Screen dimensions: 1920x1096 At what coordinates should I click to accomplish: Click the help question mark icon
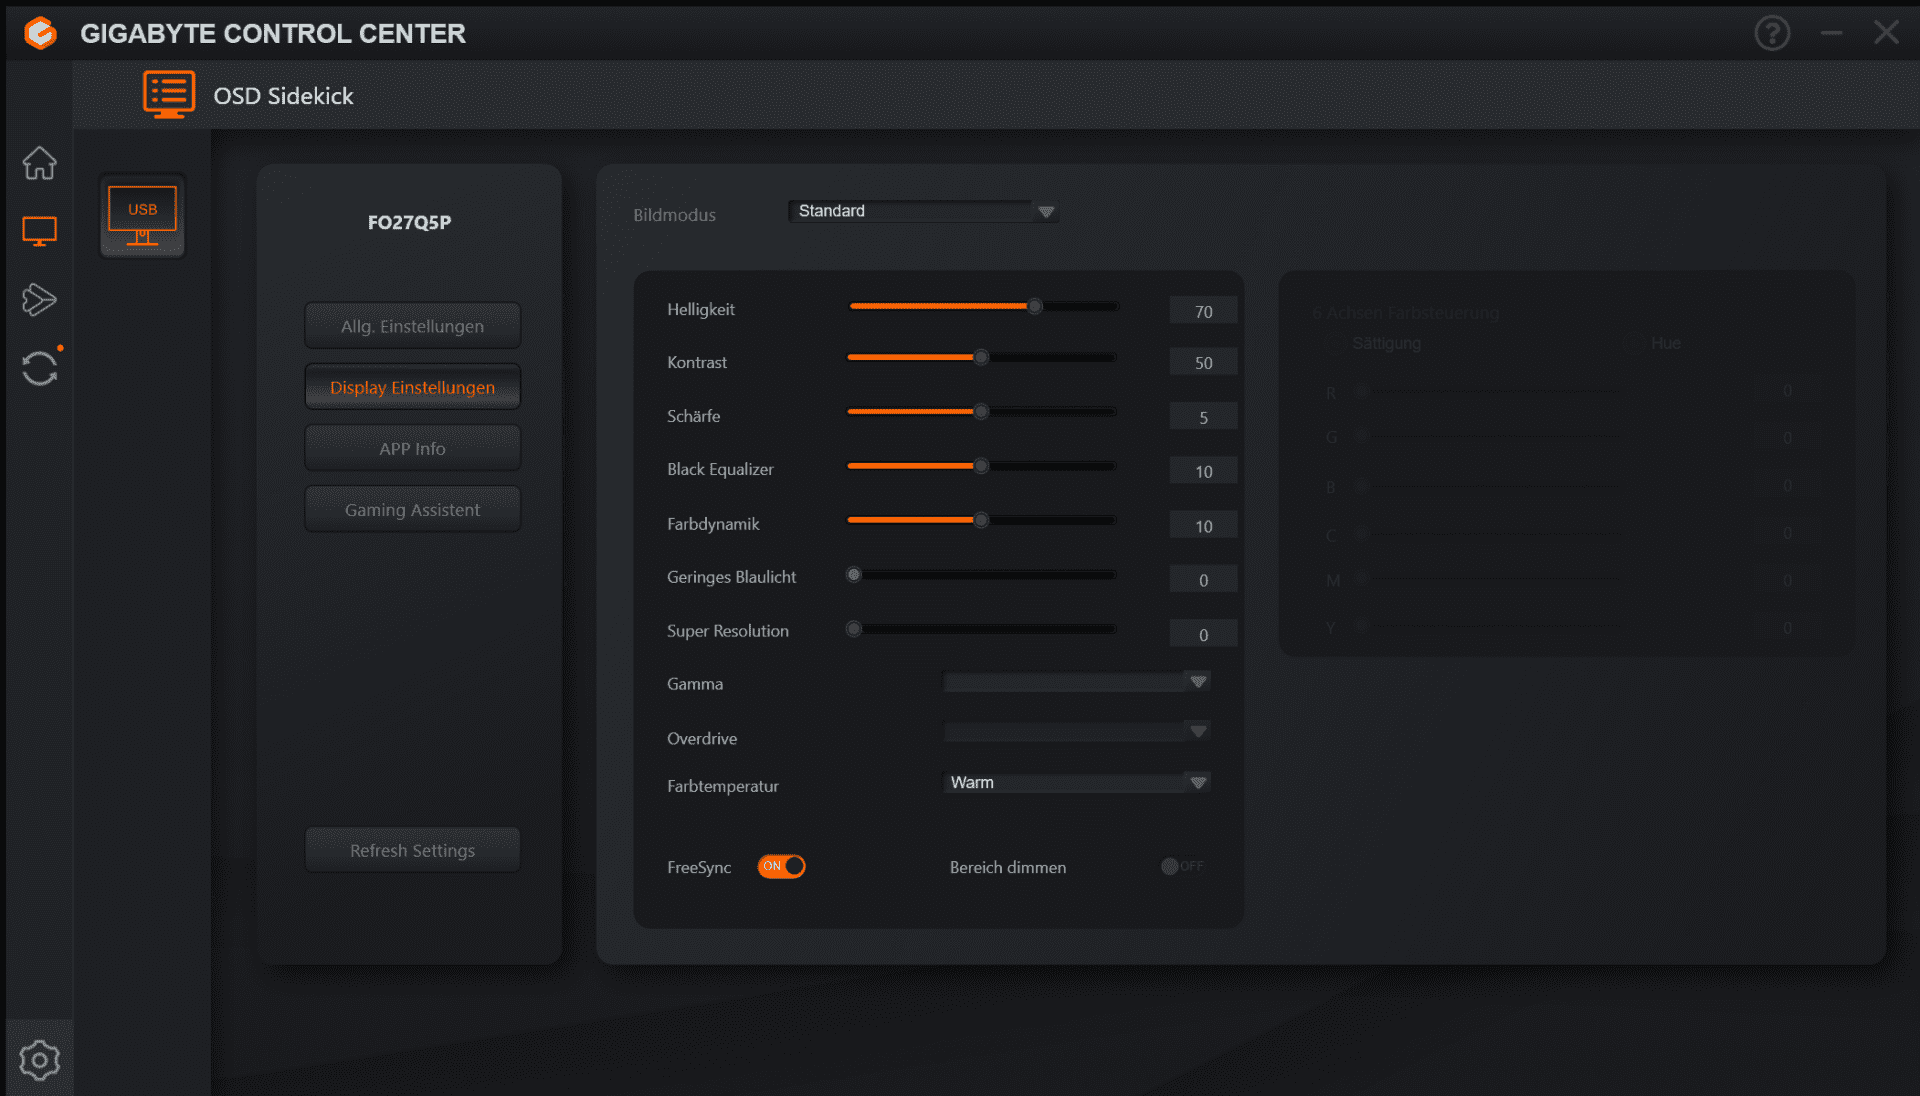[x=1772, y=33]
